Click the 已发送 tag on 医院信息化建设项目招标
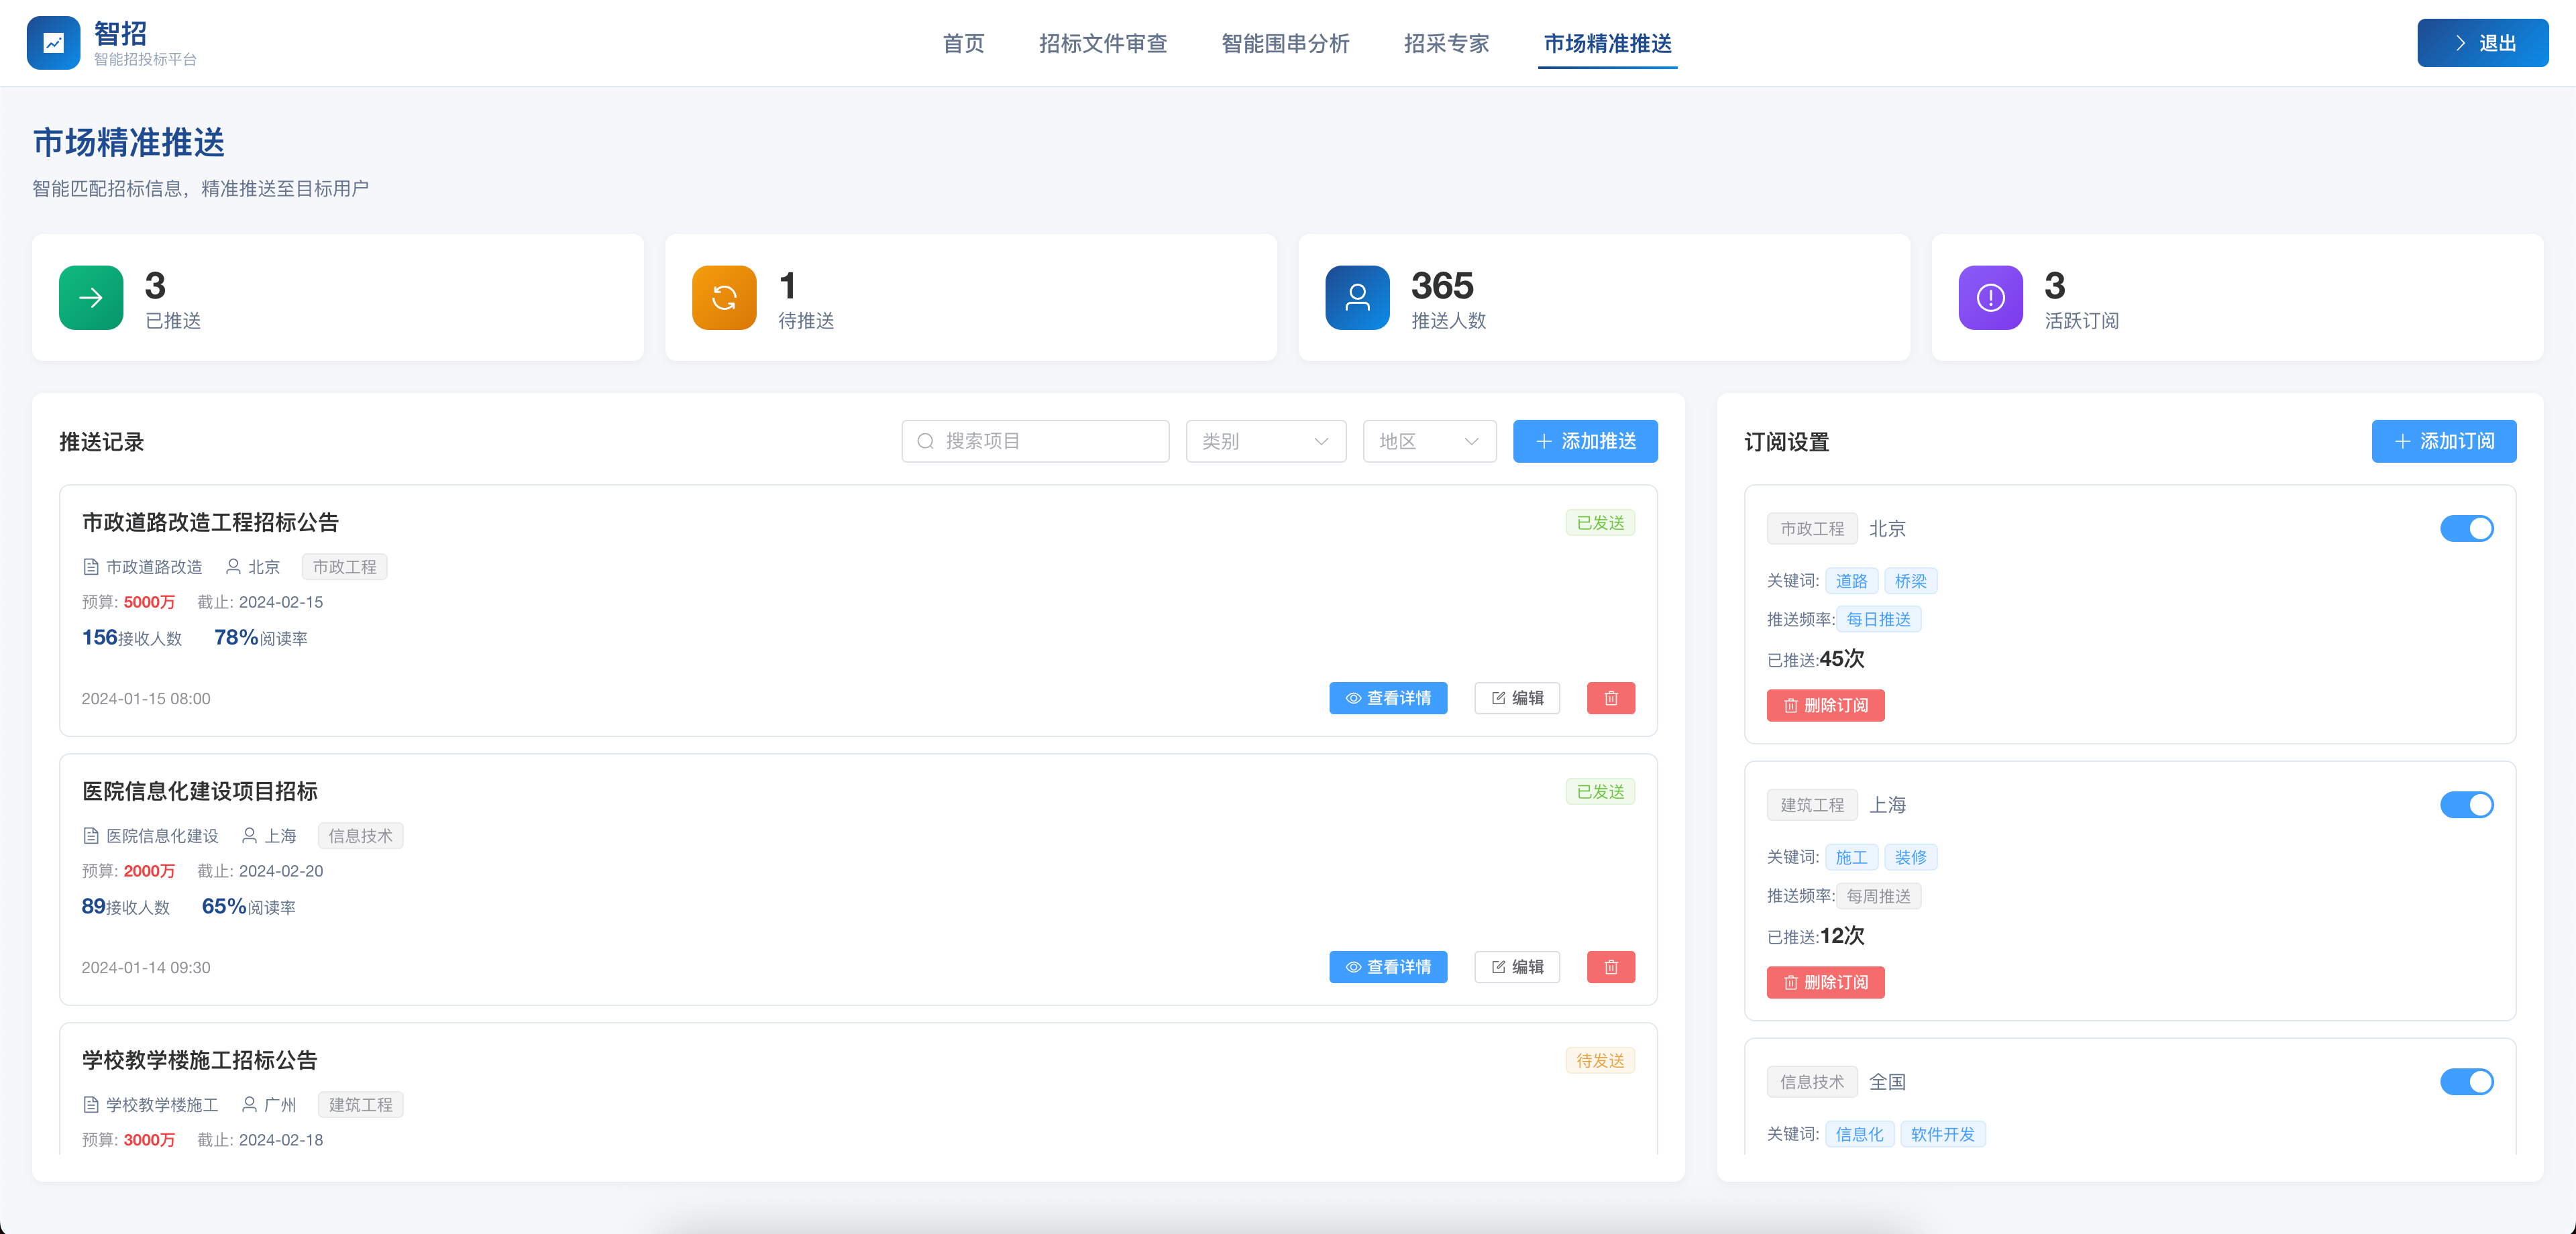Screen dimensions: 2576x1234 pos(1600,792)
